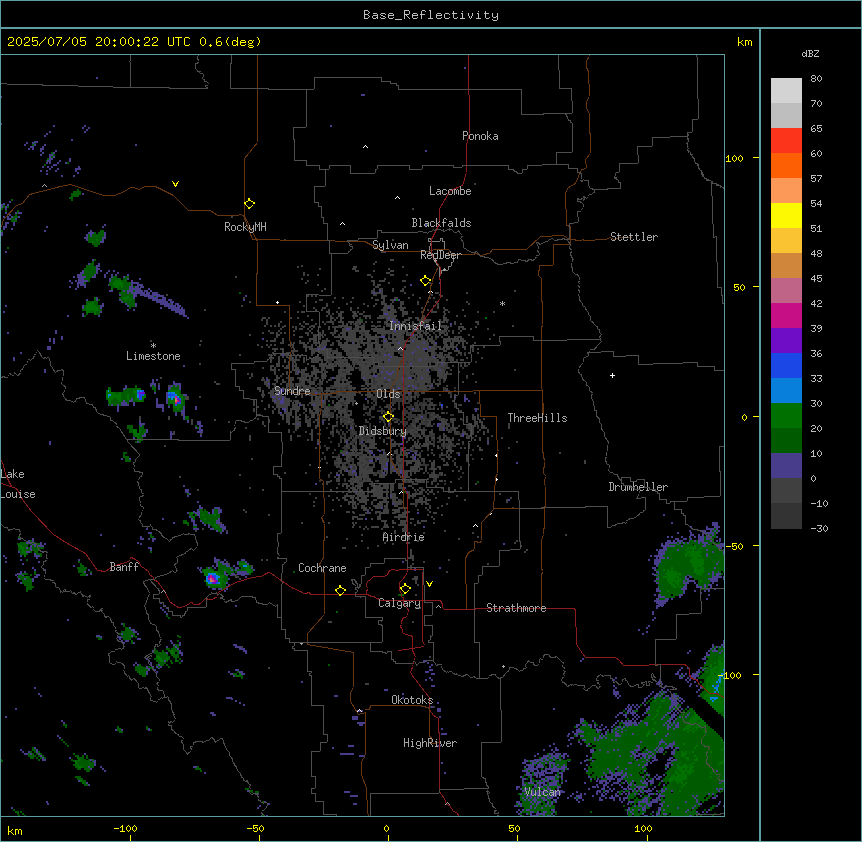Viewport: 862px width, 842px height.
Task: Click the yellow v marker northwest of RockyMH
Action: pyautogui.click(x=175, y=184)
